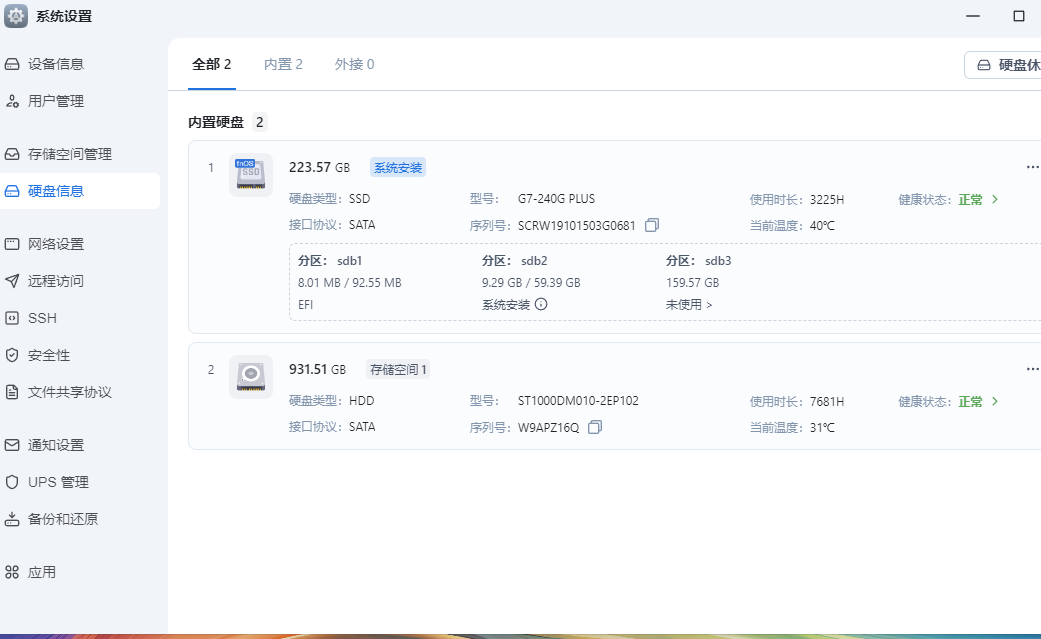The image size is (1041, 639).
Task: Go to 存储空间管理 settings
Action: click(x=70, y=154)
